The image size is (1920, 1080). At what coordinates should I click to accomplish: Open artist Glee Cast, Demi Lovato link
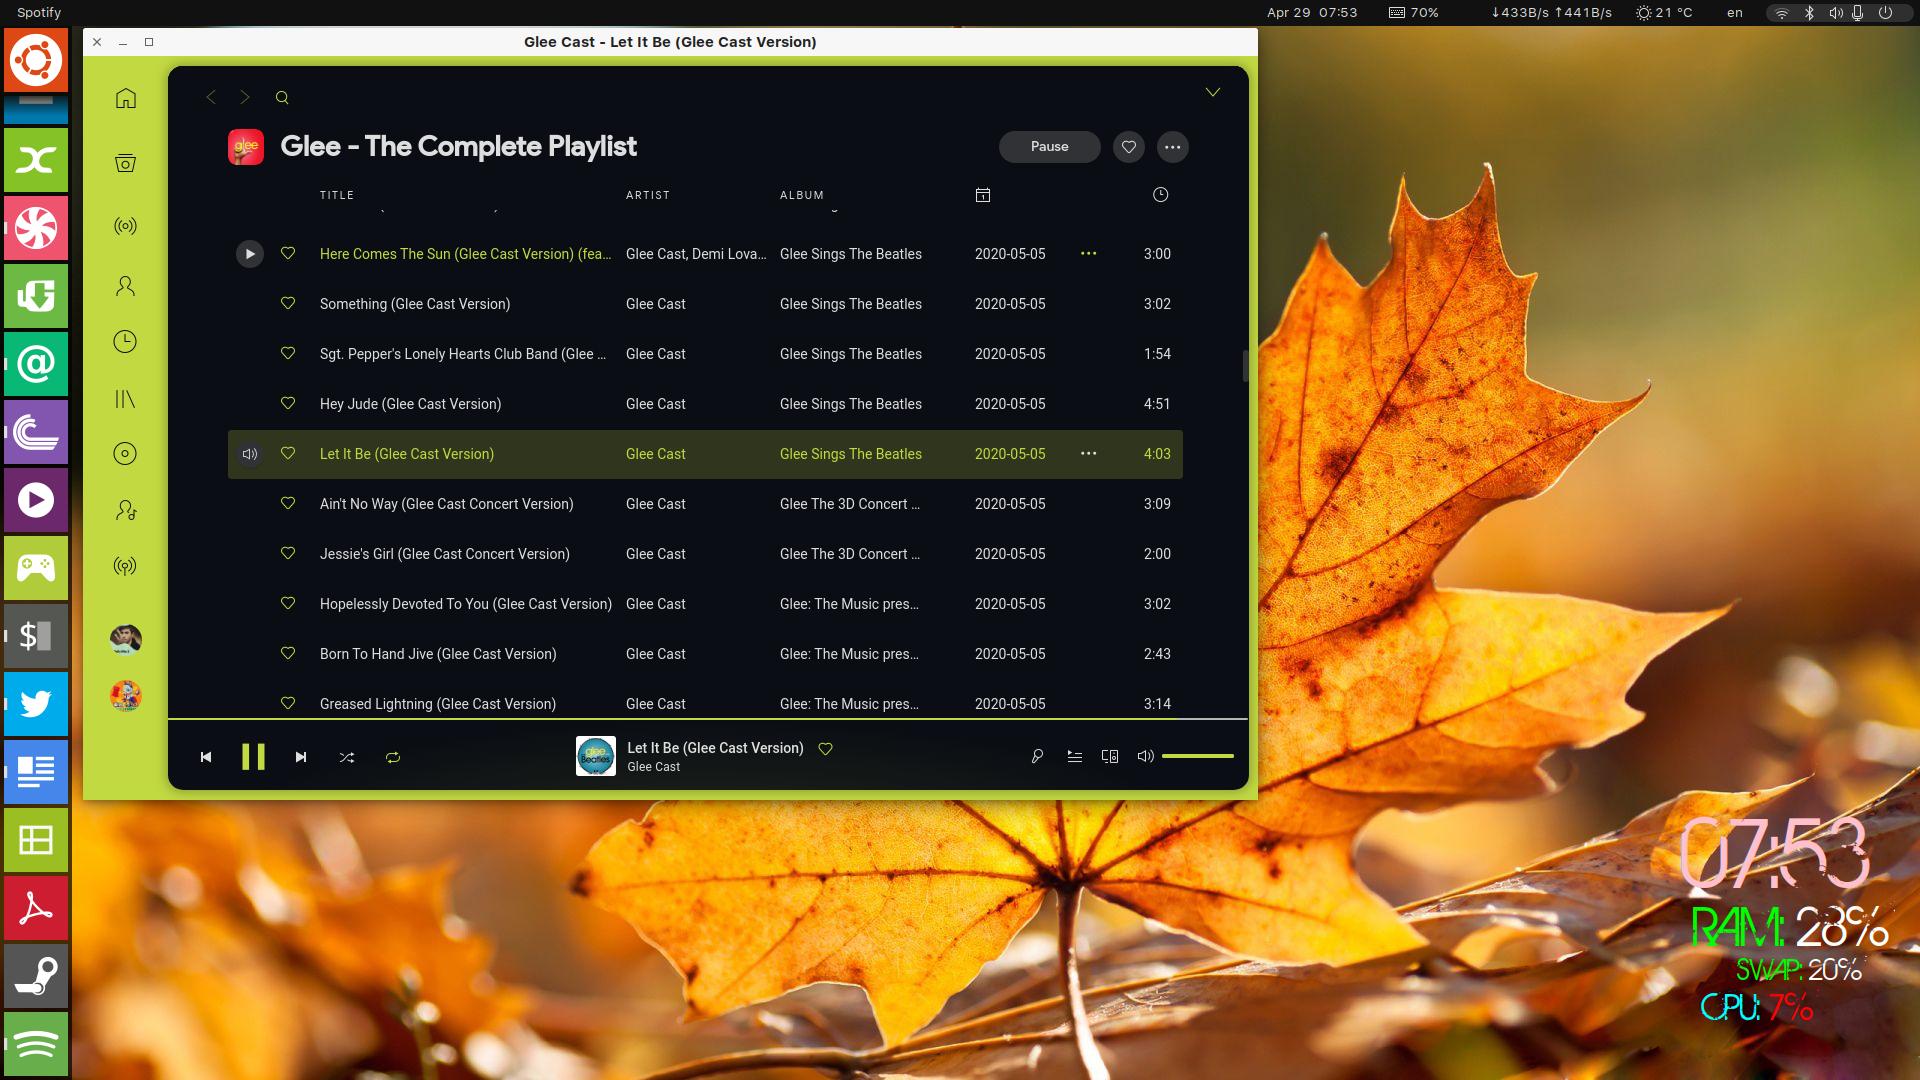tap(696, 254)
